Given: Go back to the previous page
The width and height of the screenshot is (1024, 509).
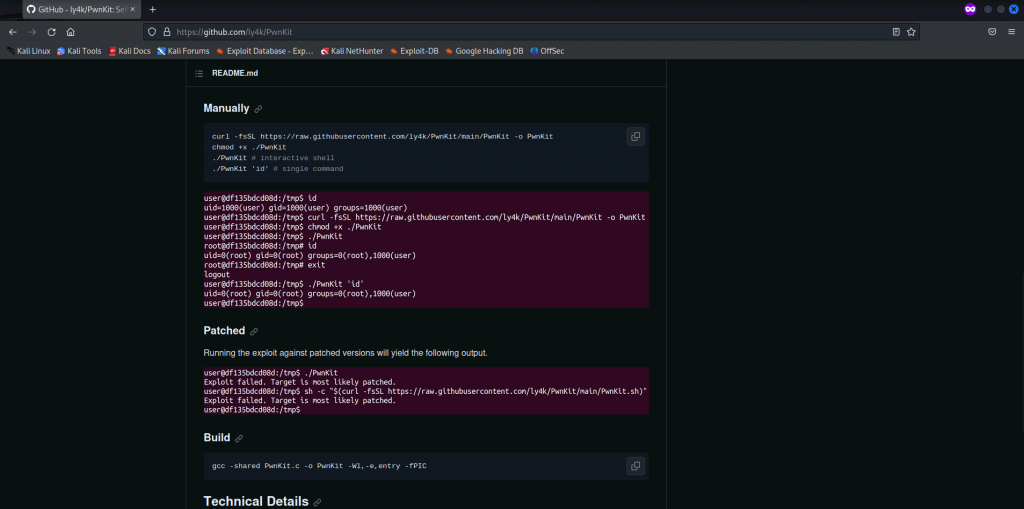Looking at the screenshot, I should (12, 31).
